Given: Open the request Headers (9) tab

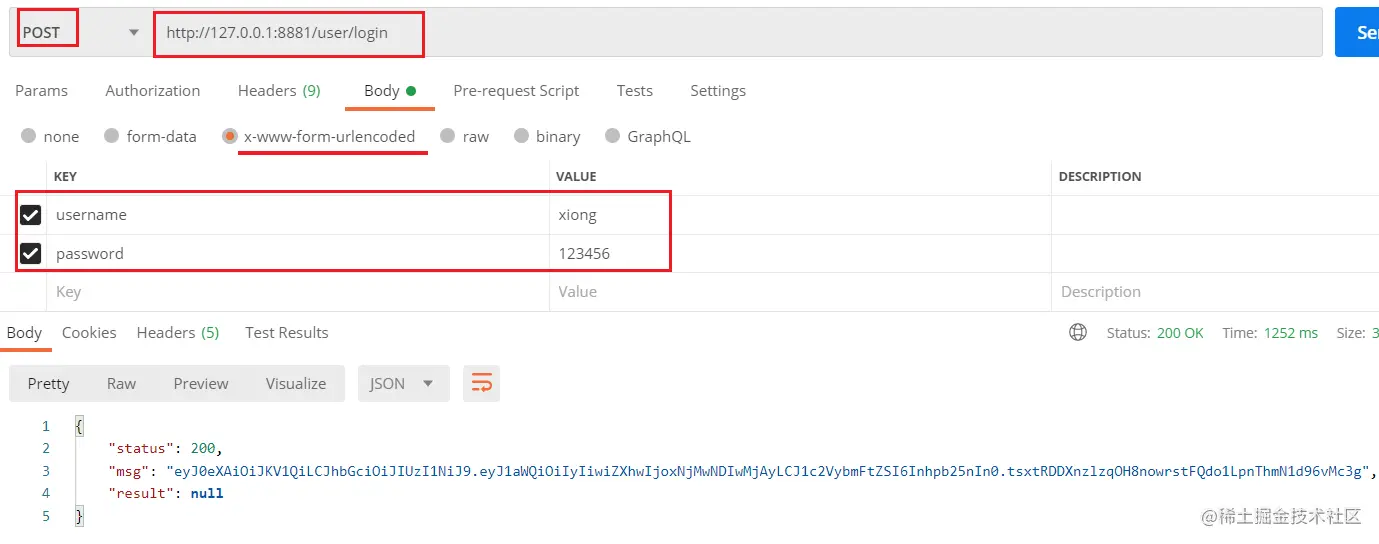Looking at the screenshot, I should point(279,90).
